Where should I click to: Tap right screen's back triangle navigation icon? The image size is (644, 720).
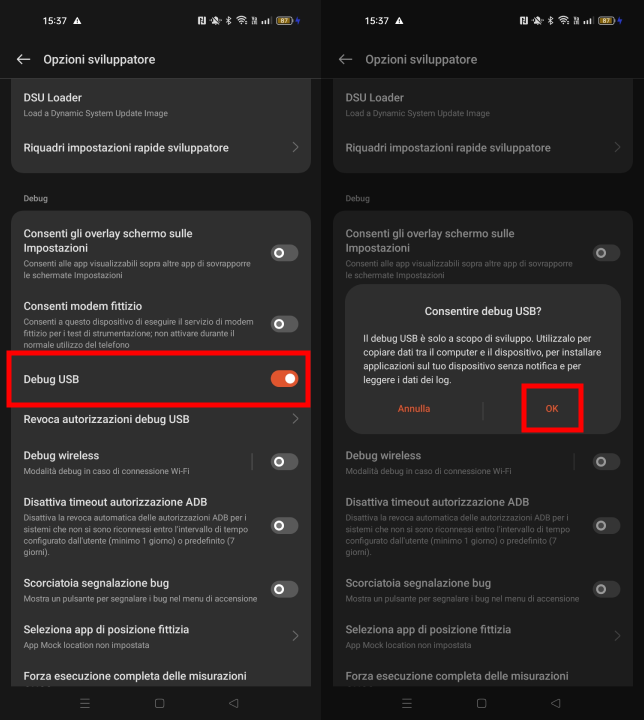(x=556, y=703)
